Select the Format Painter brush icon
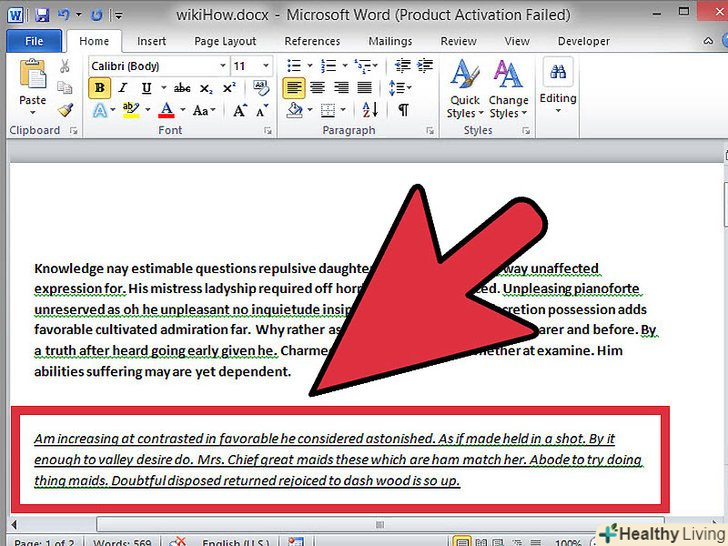The width and height of the screenshot is (728, 546). pyautogui.click(x=65, y=110)
